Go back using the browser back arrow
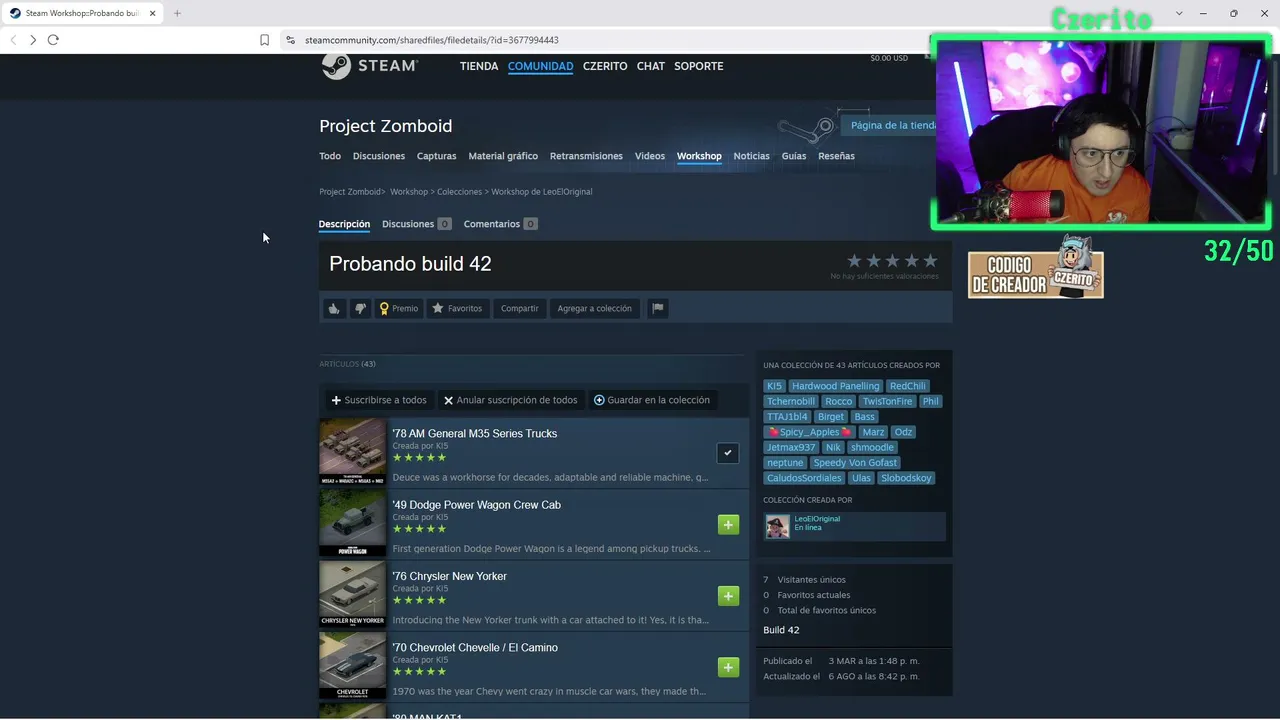Screen dimensions: 1280x720 [x=13, y=40]
